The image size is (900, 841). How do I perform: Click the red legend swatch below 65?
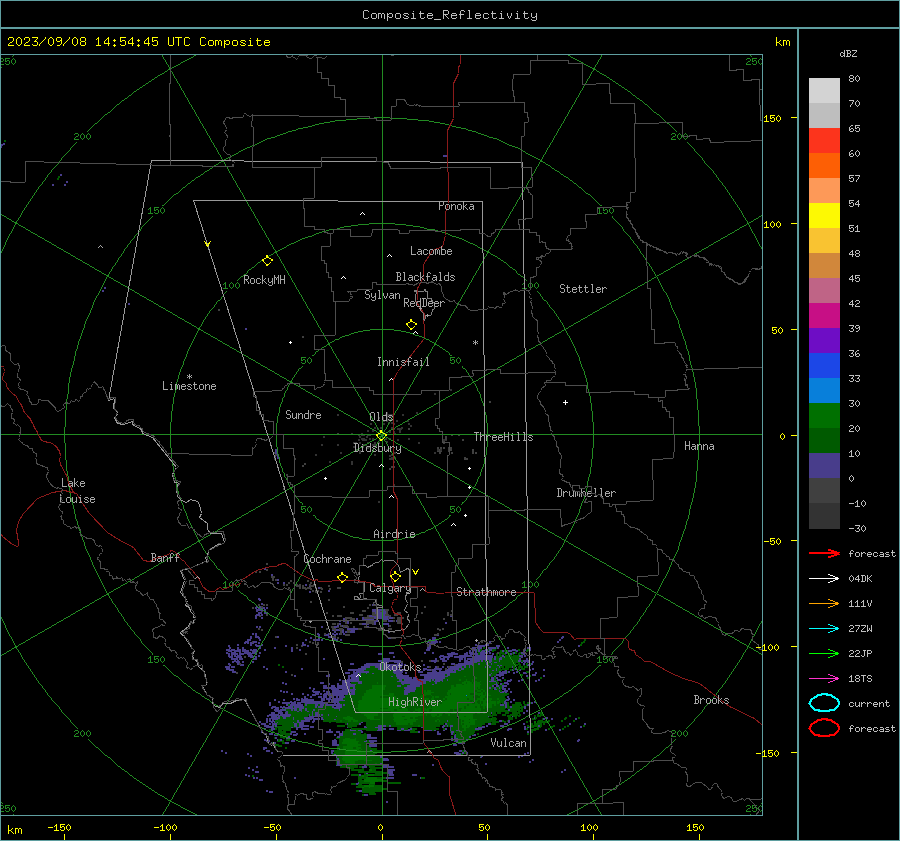tap(824, 140)
